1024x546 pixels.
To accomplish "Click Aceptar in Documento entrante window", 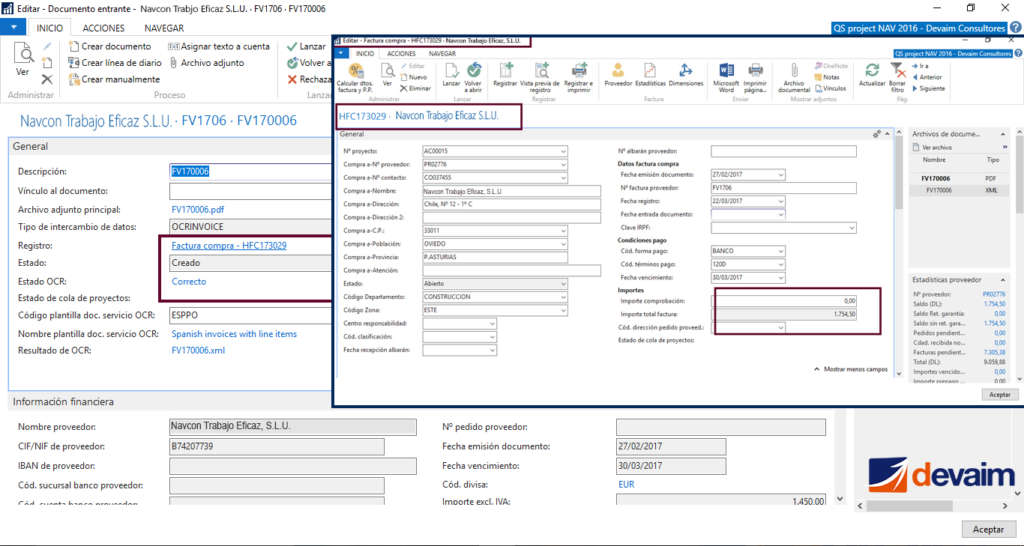I will coord(988,529).
